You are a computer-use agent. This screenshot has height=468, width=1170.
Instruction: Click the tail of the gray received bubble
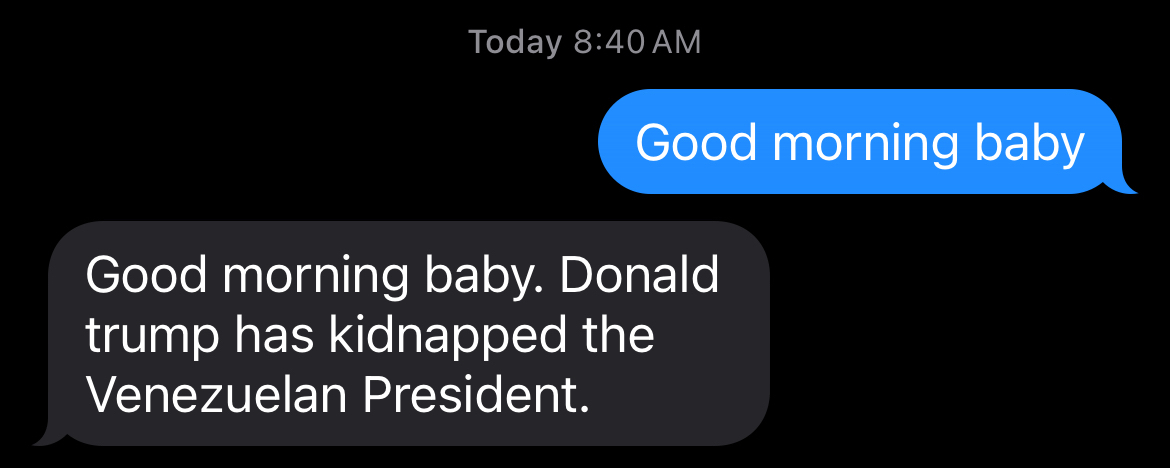(44, 437)
